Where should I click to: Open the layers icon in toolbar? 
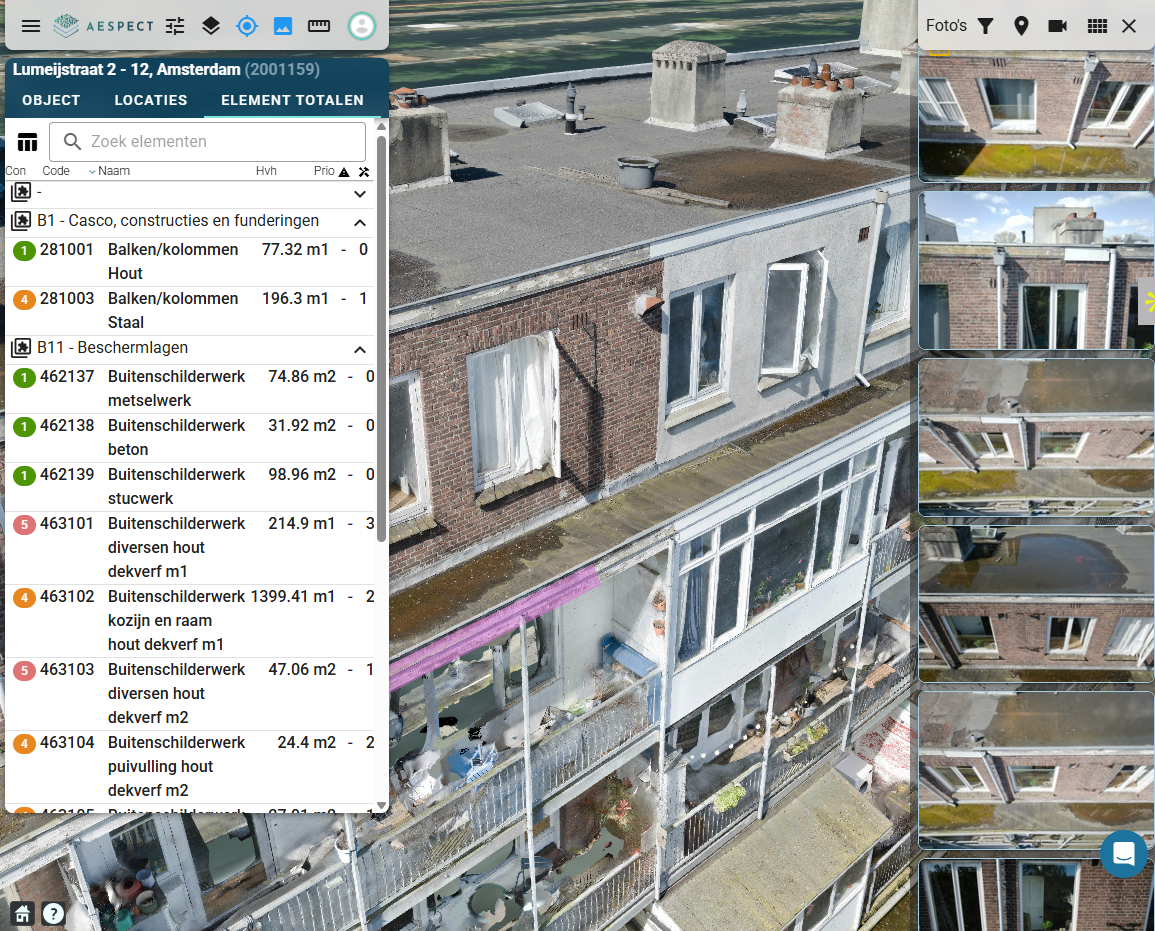[x=211, y=27]
